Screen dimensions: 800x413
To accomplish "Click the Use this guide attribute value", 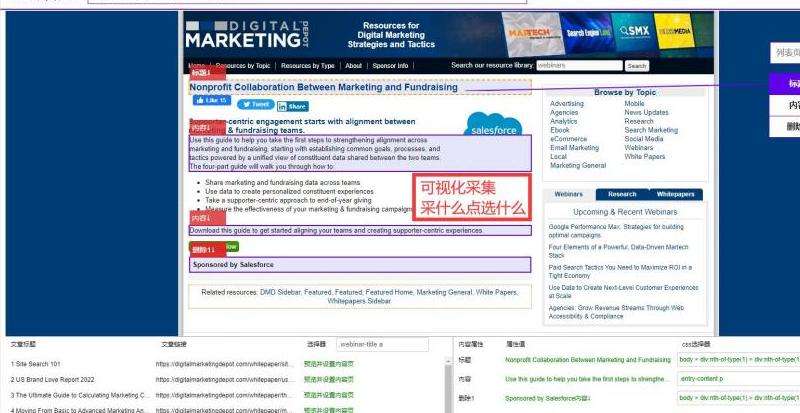I will 587,379.
